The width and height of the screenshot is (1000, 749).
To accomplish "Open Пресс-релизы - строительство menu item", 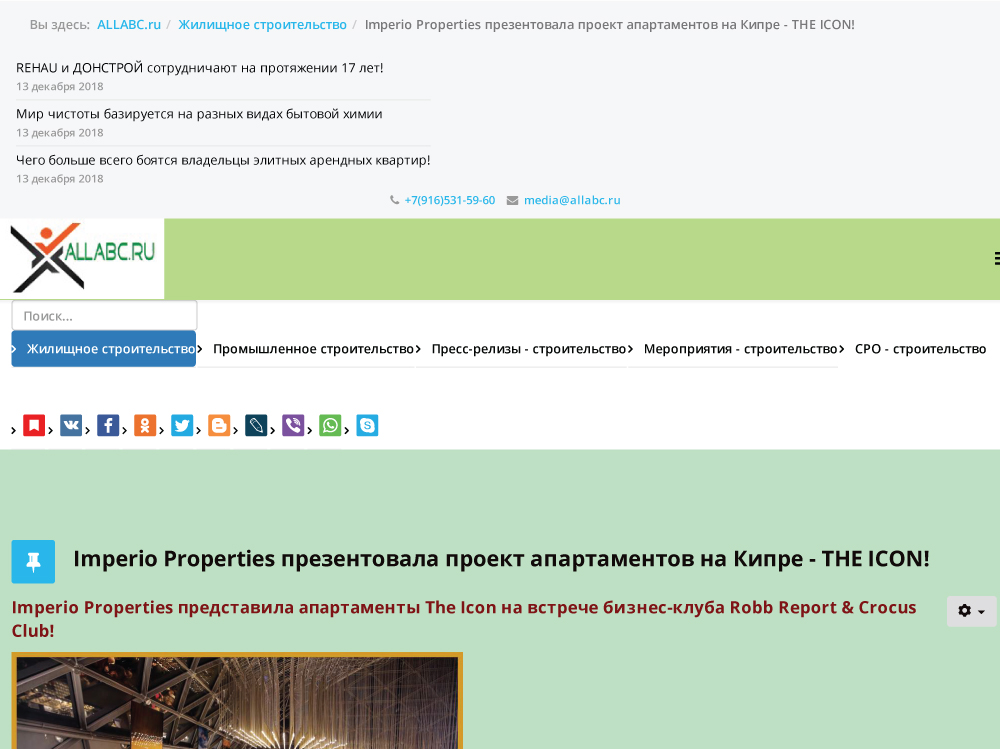I will [x=529, y=349].
